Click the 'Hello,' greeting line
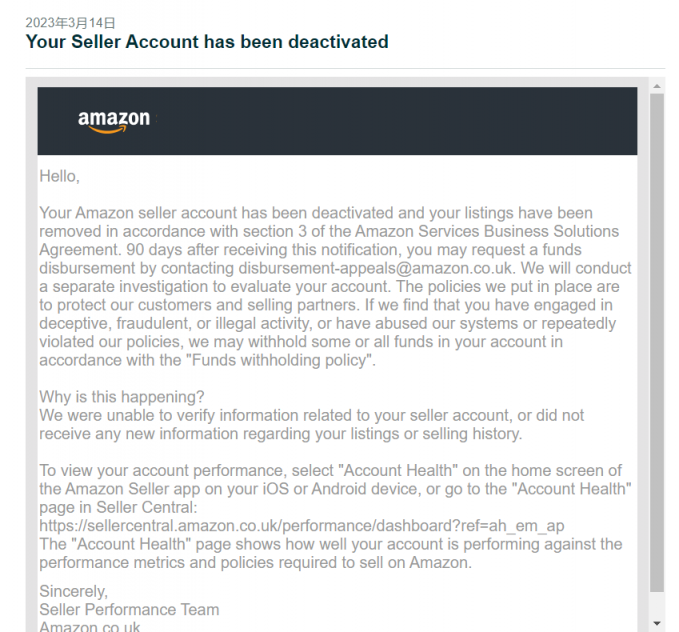 click(60, 176)
